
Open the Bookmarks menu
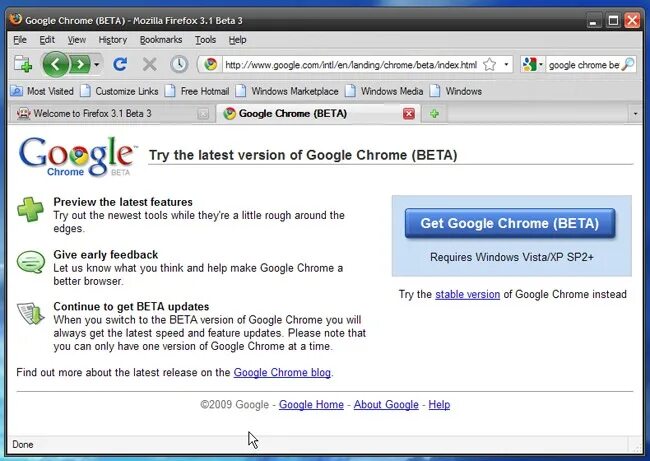161,40
